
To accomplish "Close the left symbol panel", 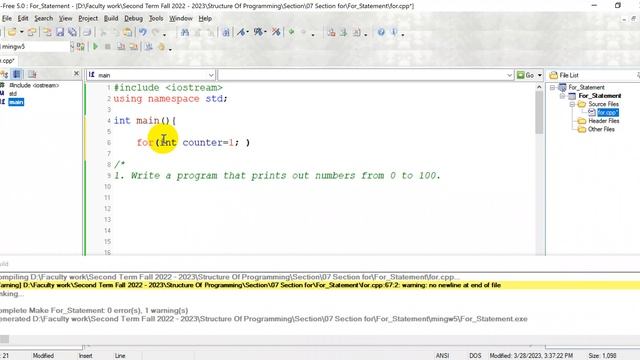I will tap(76, 73).
